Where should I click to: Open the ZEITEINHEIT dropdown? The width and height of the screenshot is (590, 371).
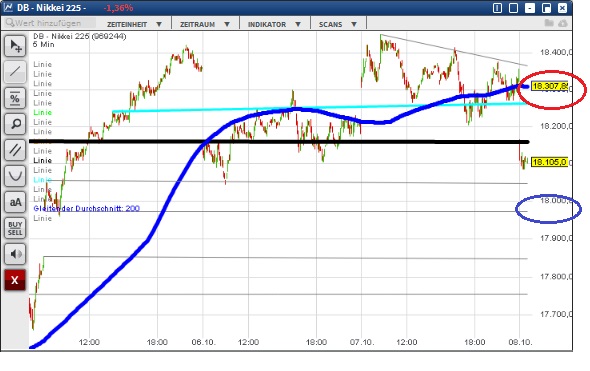pos(134,24)
